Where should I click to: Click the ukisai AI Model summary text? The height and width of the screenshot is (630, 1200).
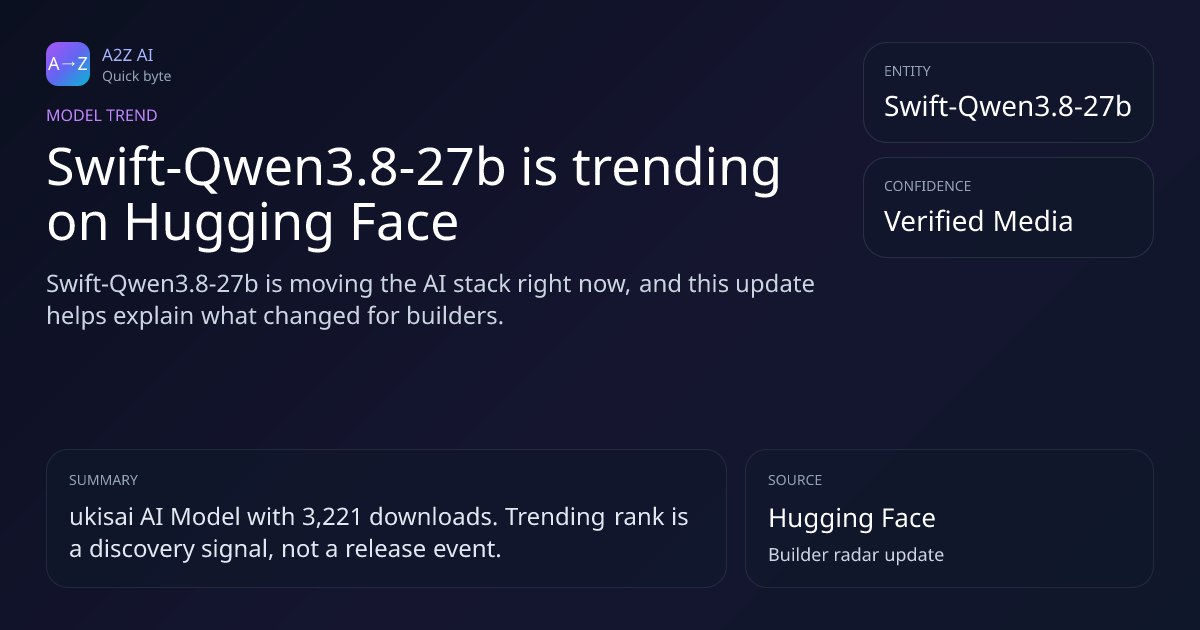tap(379, 533)
